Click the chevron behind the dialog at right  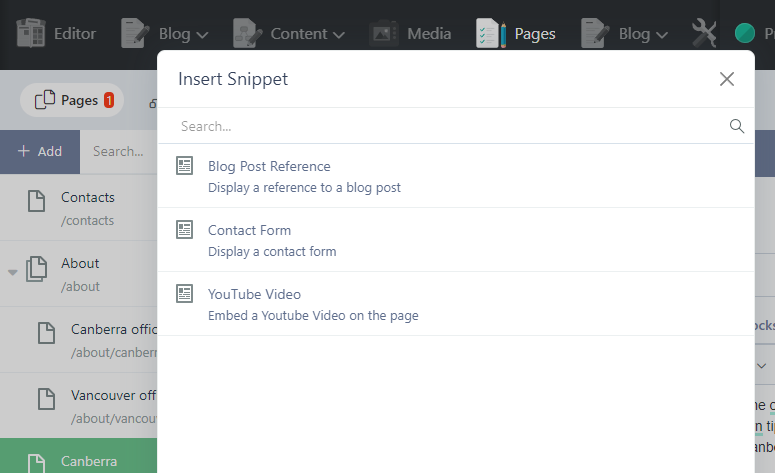coord(762,366)
